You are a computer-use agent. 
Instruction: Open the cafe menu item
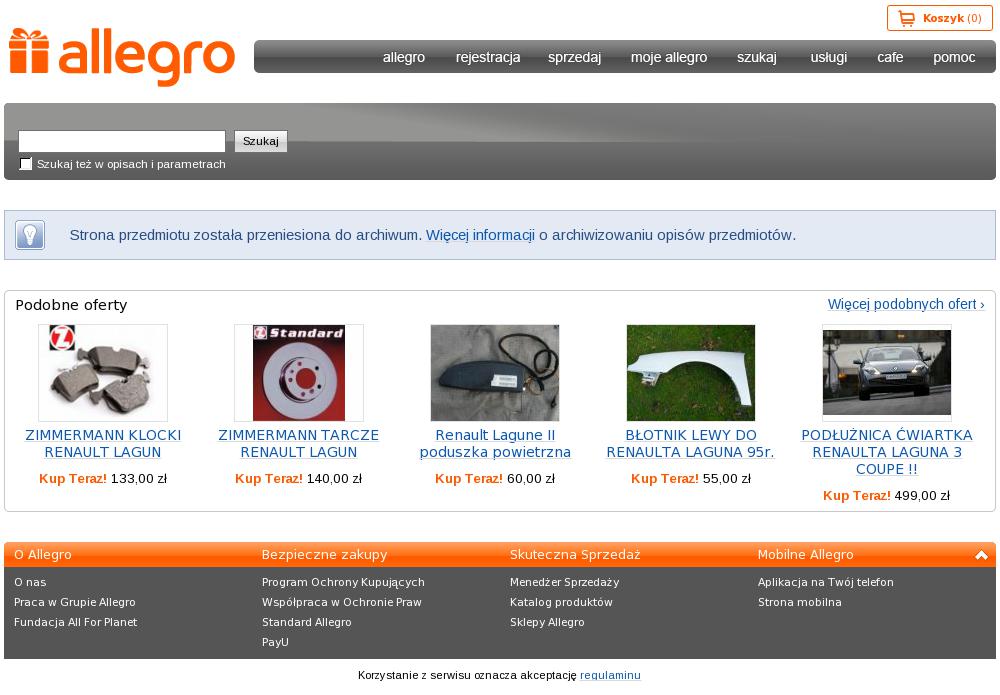890,57
